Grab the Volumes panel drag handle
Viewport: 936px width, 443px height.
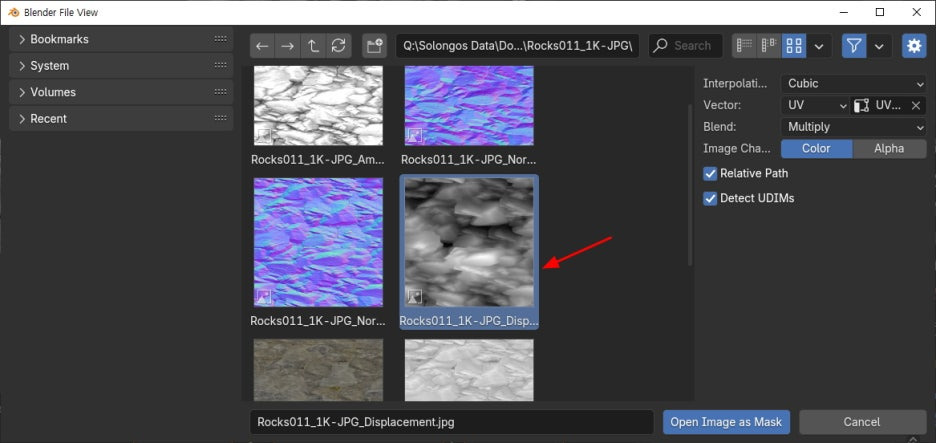(x=220, y=92)
